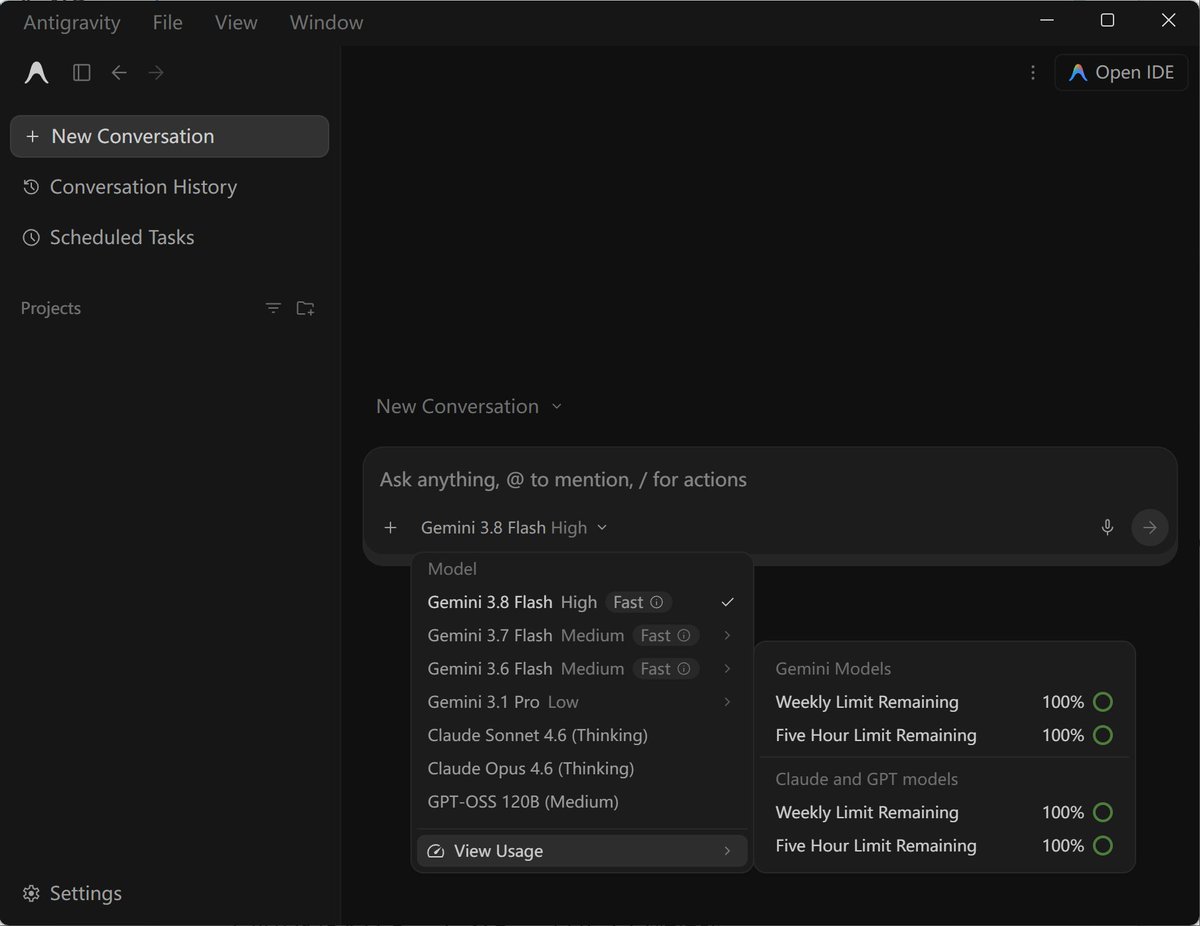Screen dimensions: 1200x926
Task: Select Claude Opus 4.6 (Thinking) model
Action: pos(582,768)
